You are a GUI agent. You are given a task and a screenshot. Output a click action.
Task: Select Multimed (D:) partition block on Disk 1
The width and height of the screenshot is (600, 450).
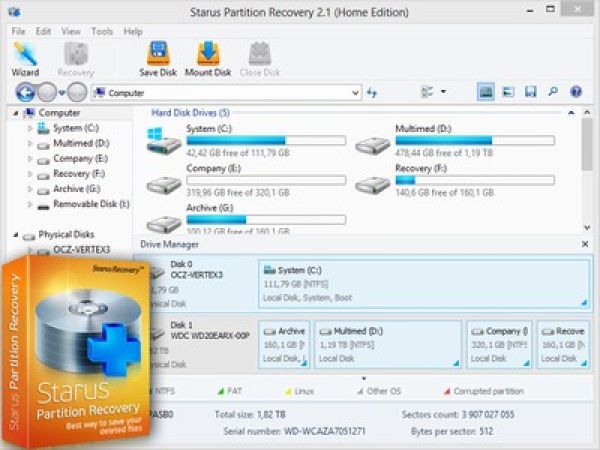coord(388,345)
